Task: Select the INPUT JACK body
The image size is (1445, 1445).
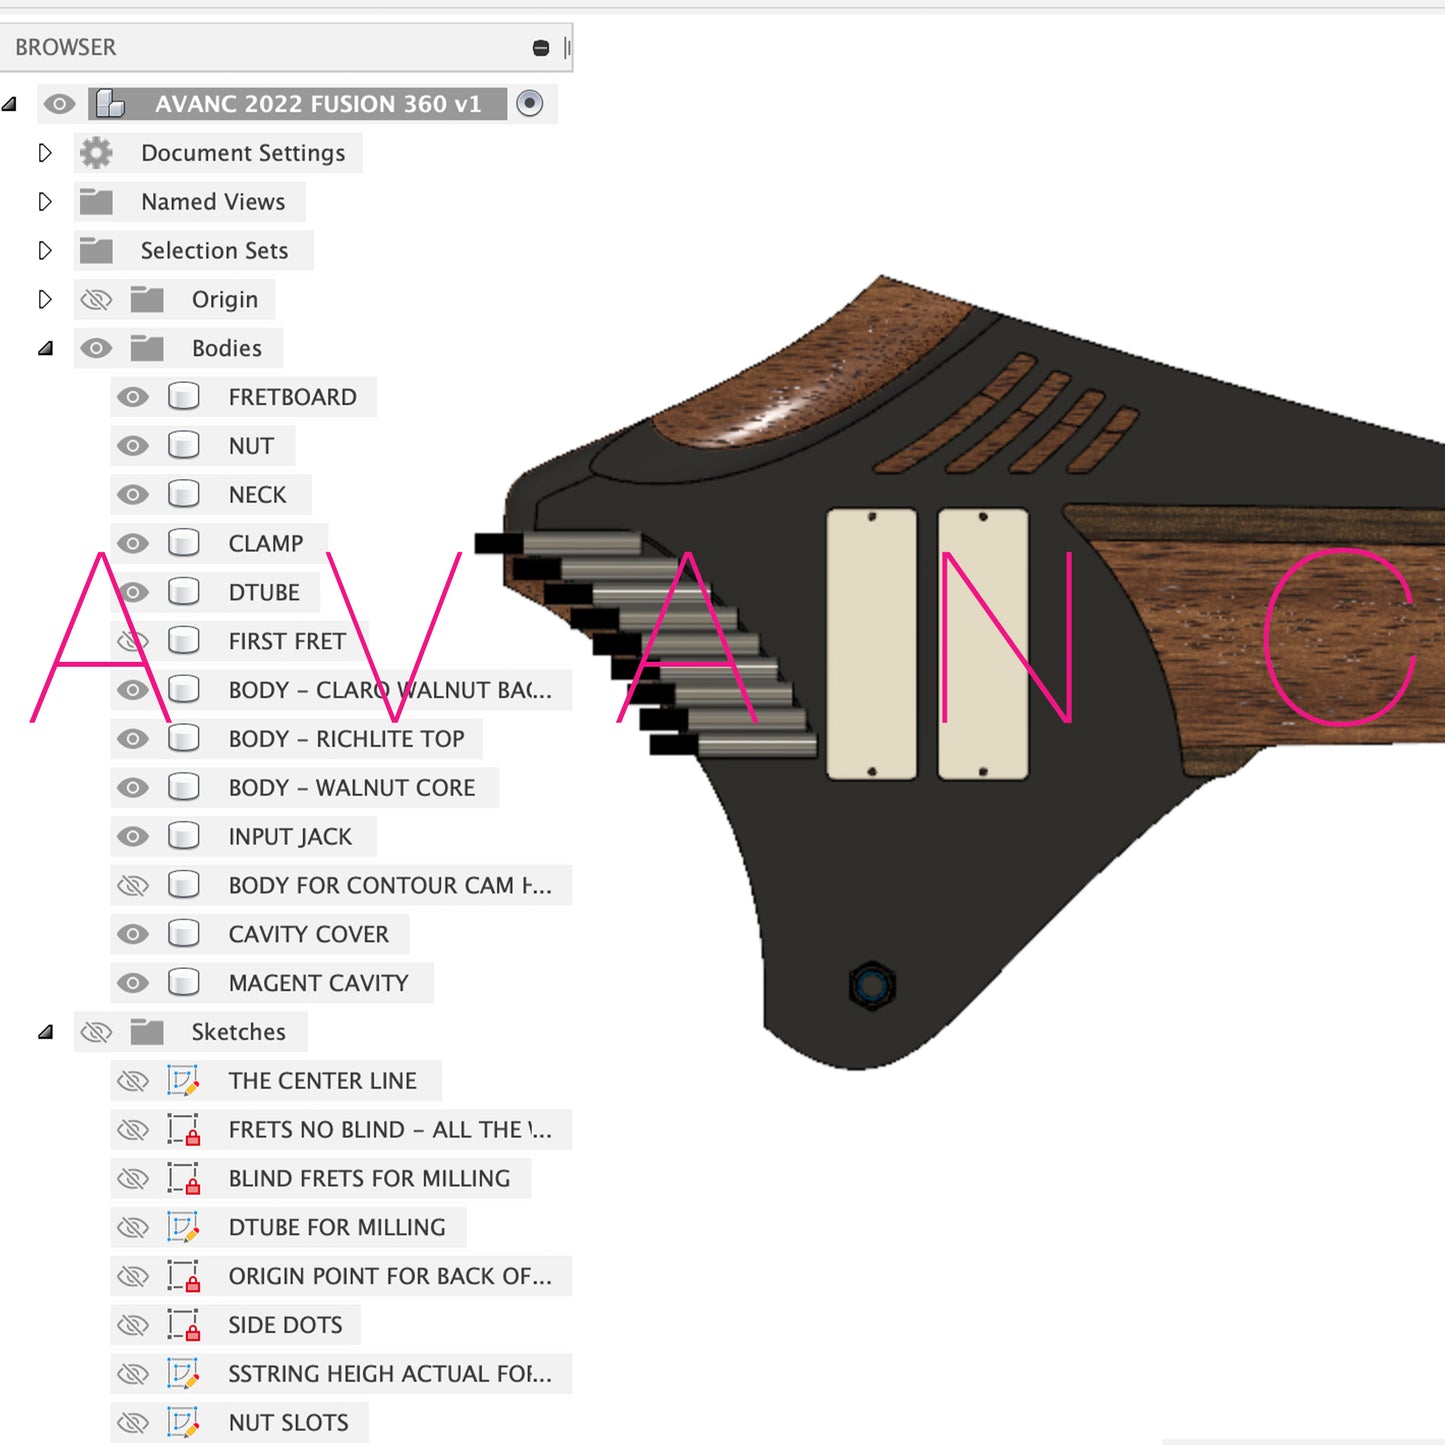Action: pos(290,837)
